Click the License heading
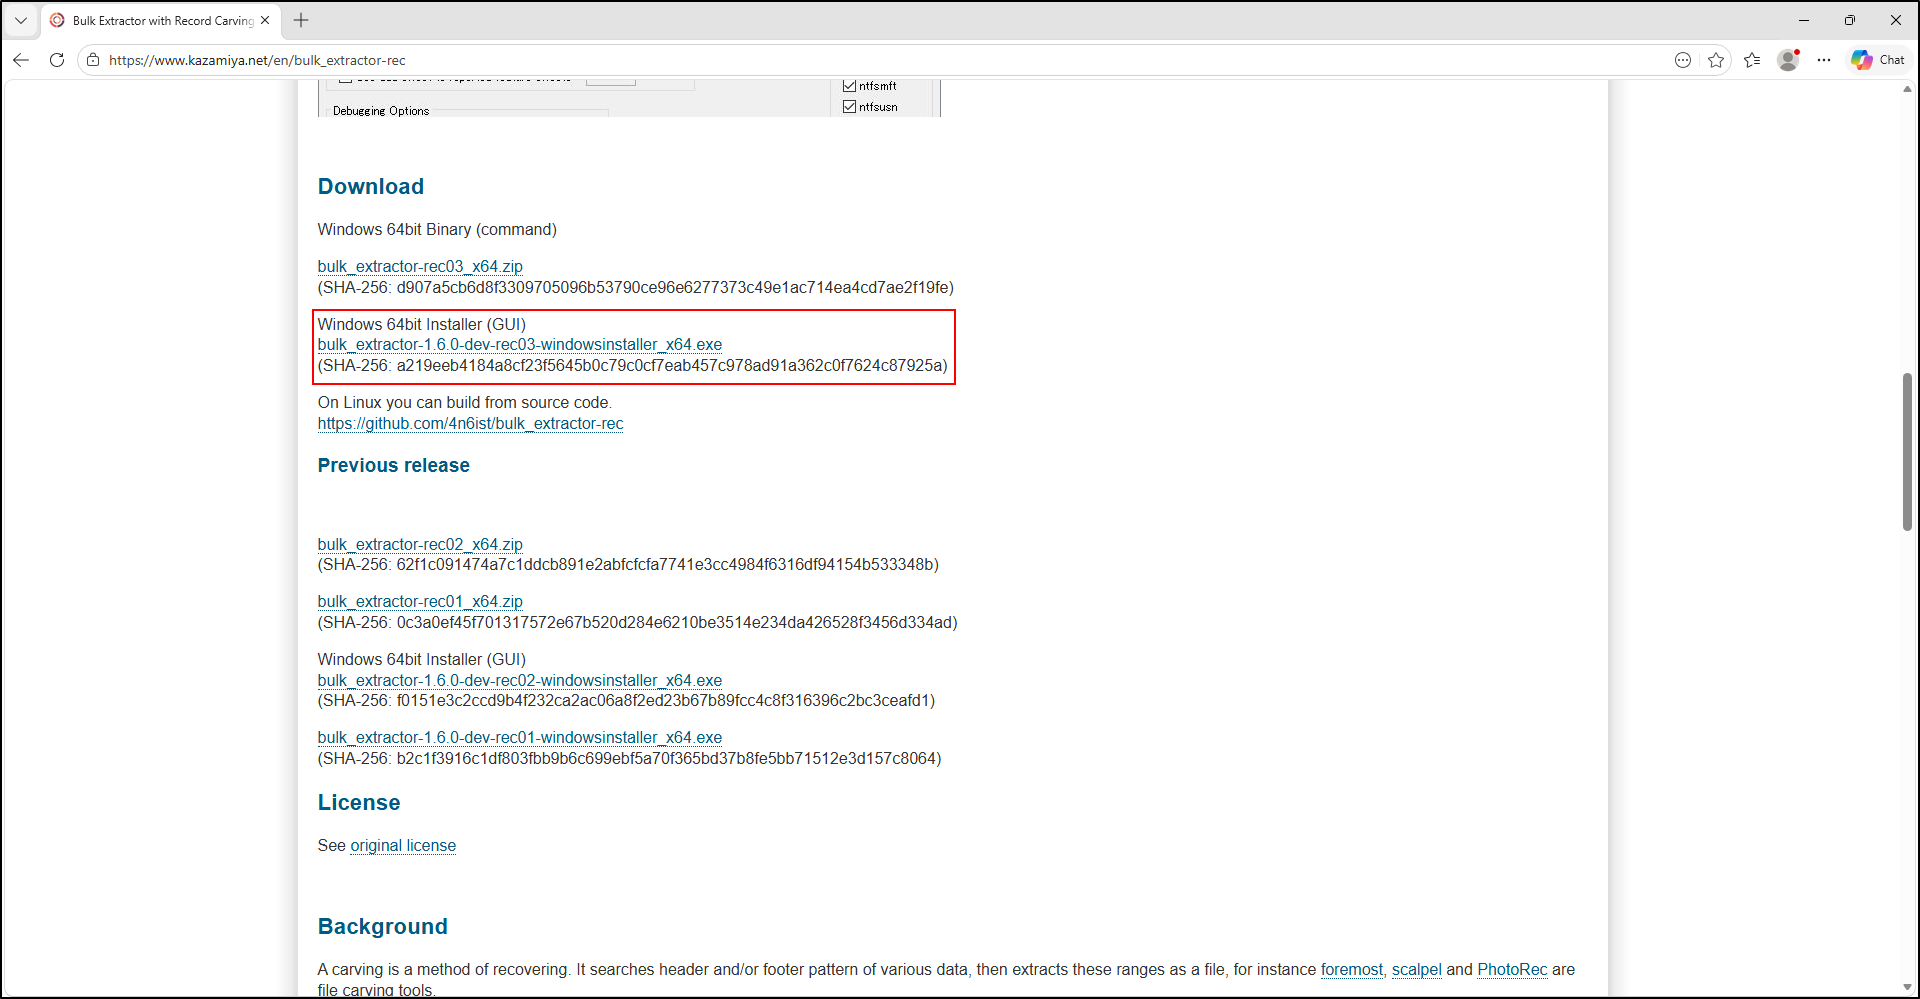The height and width of the screenshot is (999, 1920). [x=359, y=803]
